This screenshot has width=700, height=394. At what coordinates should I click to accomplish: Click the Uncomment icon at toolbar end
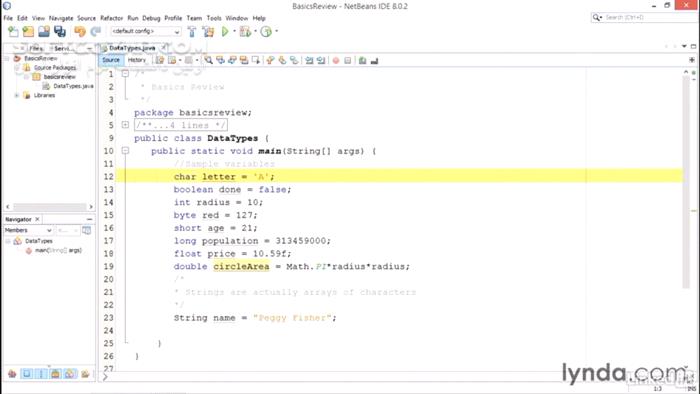[x=375, y=60]
